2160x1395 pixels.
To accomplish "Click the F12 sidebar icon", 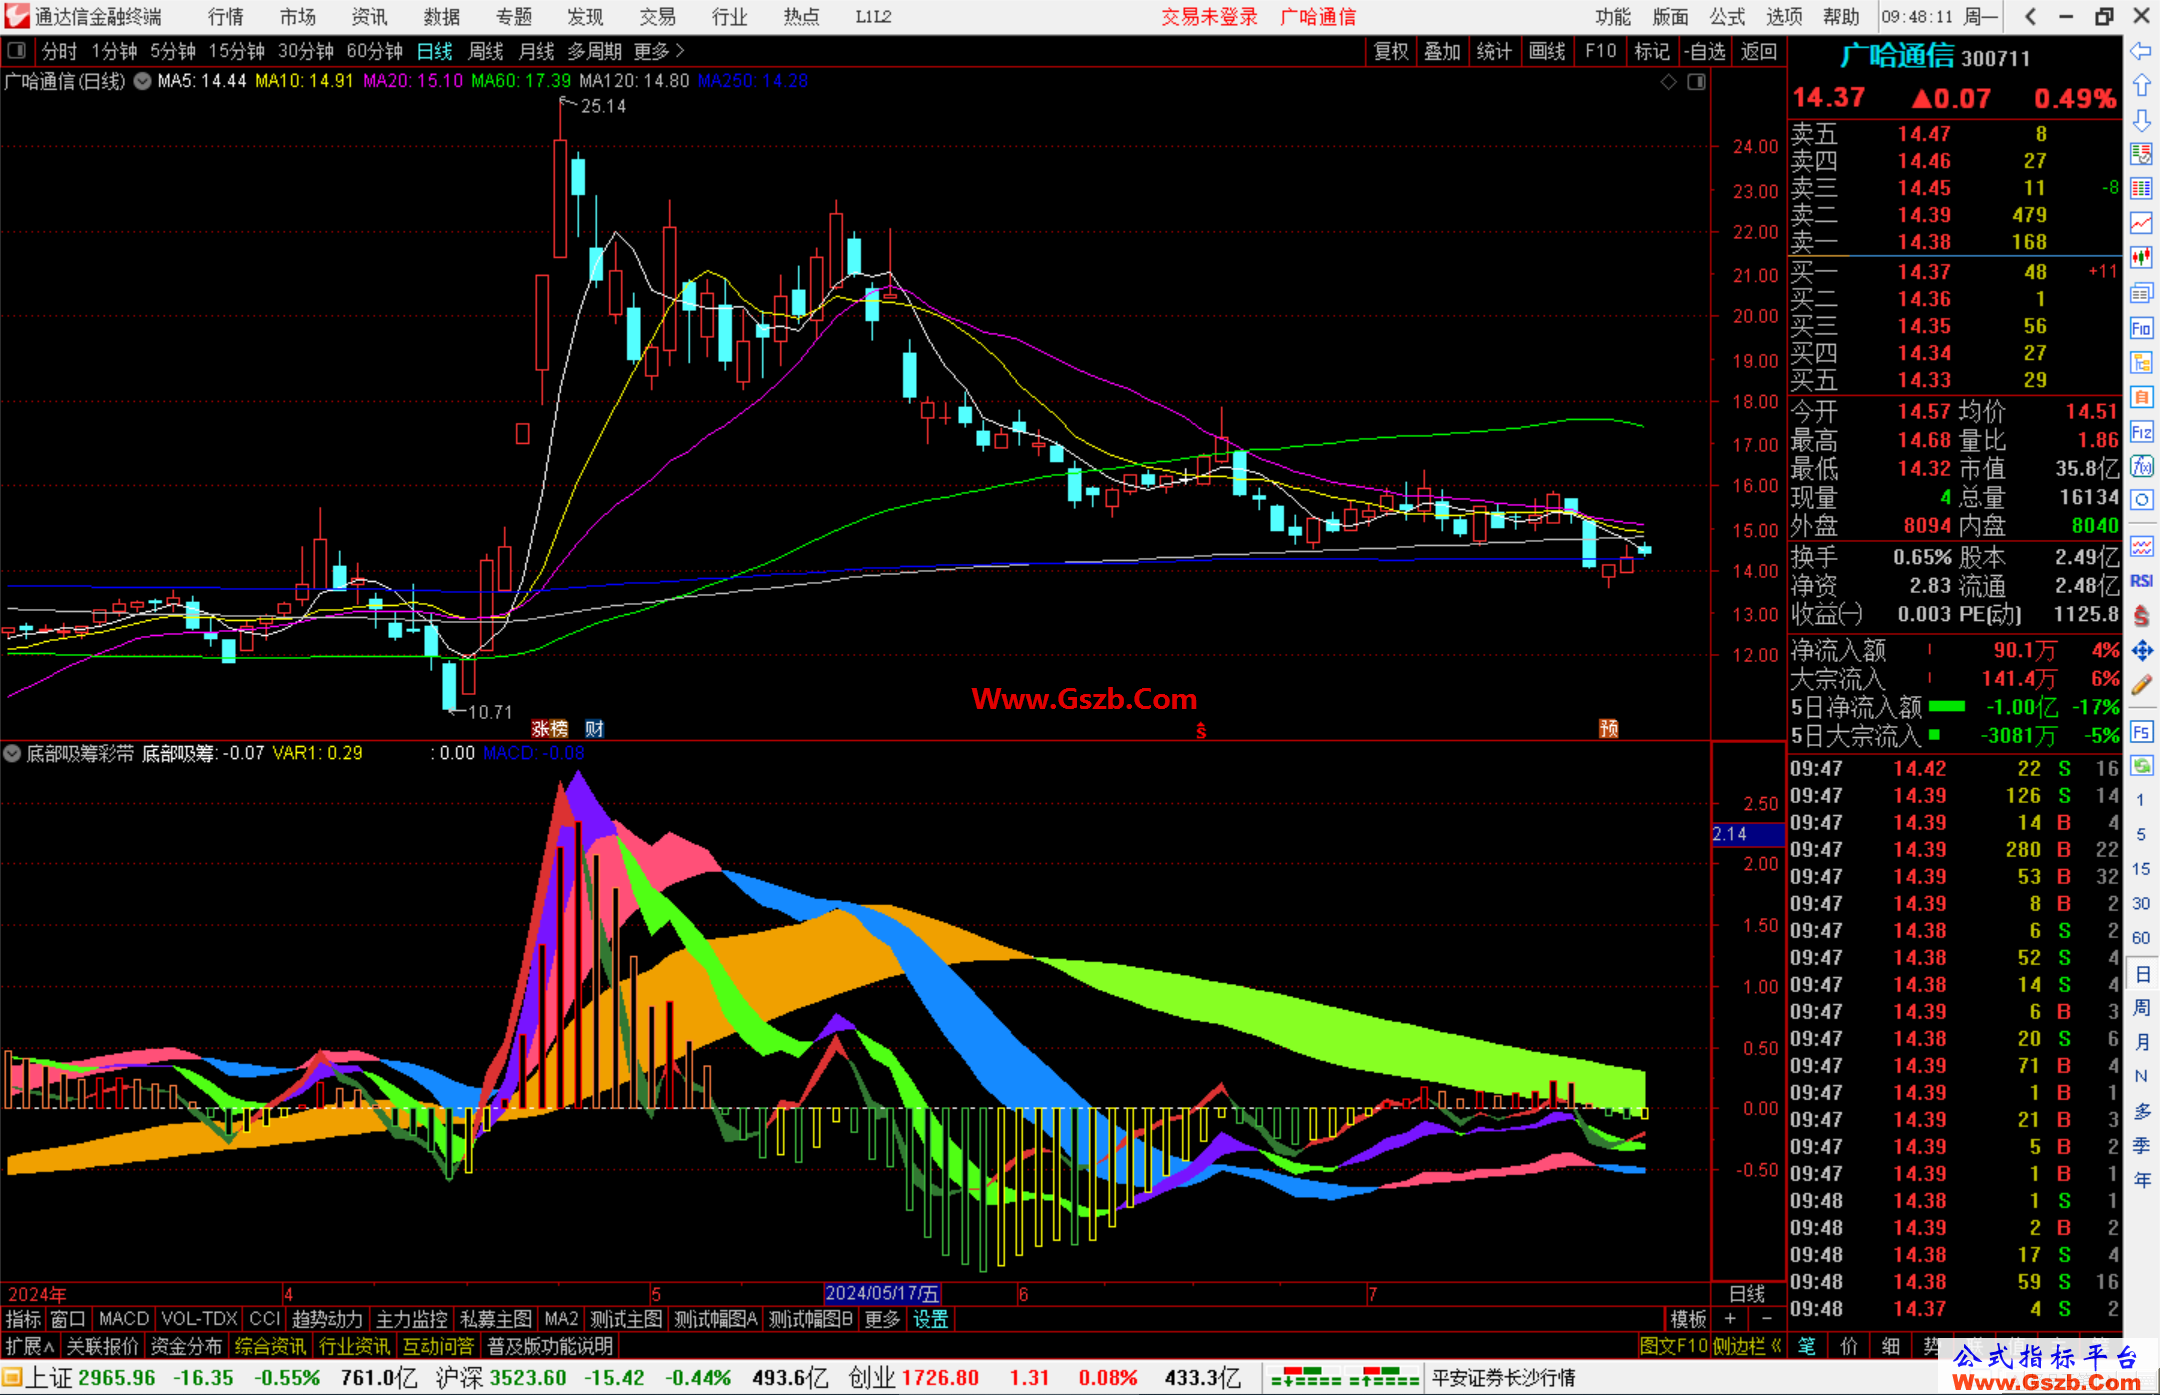I will pyautogui.click(x=2141, y=432).
